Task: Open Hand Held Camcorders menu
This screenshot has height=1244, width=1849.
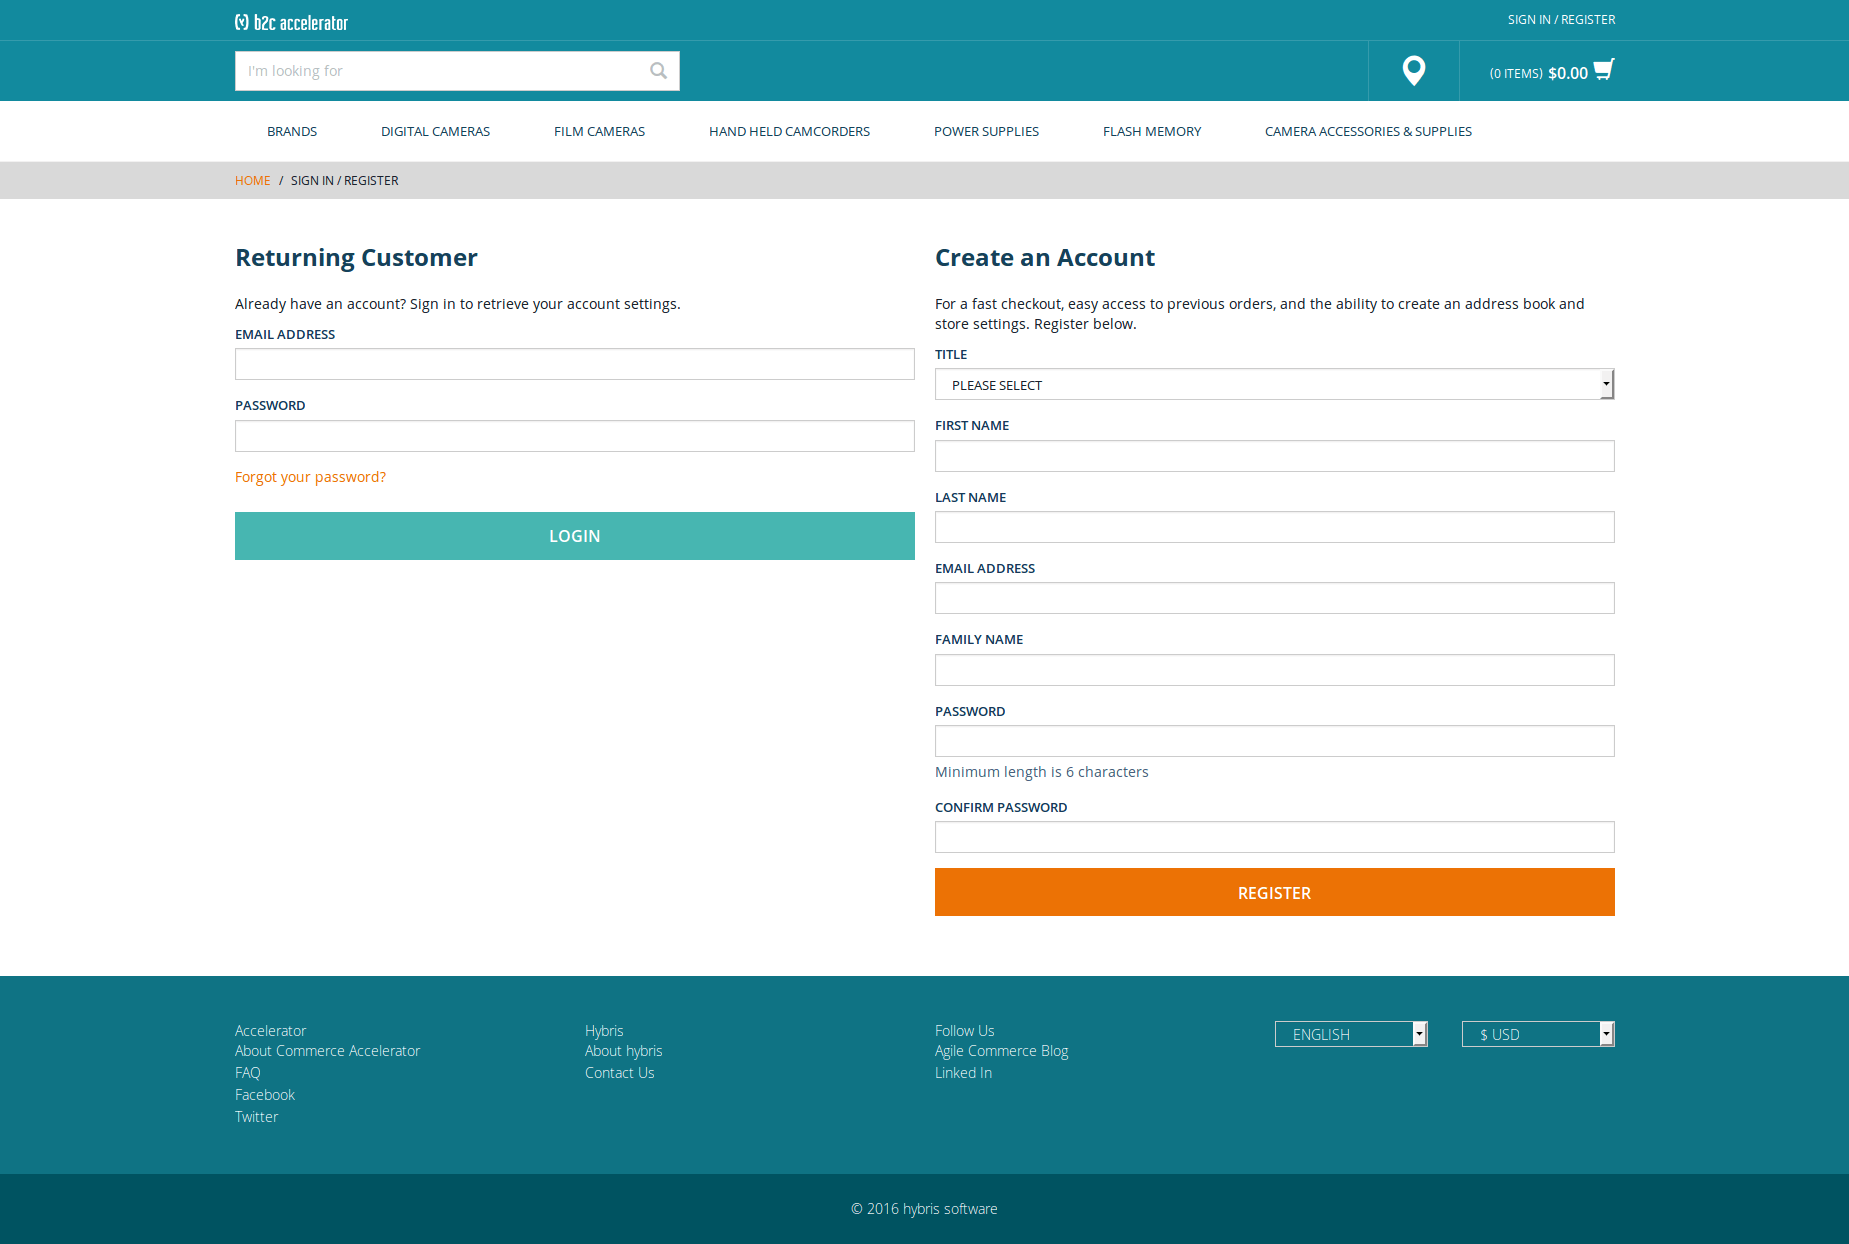Action: click(x=789, y=131)
